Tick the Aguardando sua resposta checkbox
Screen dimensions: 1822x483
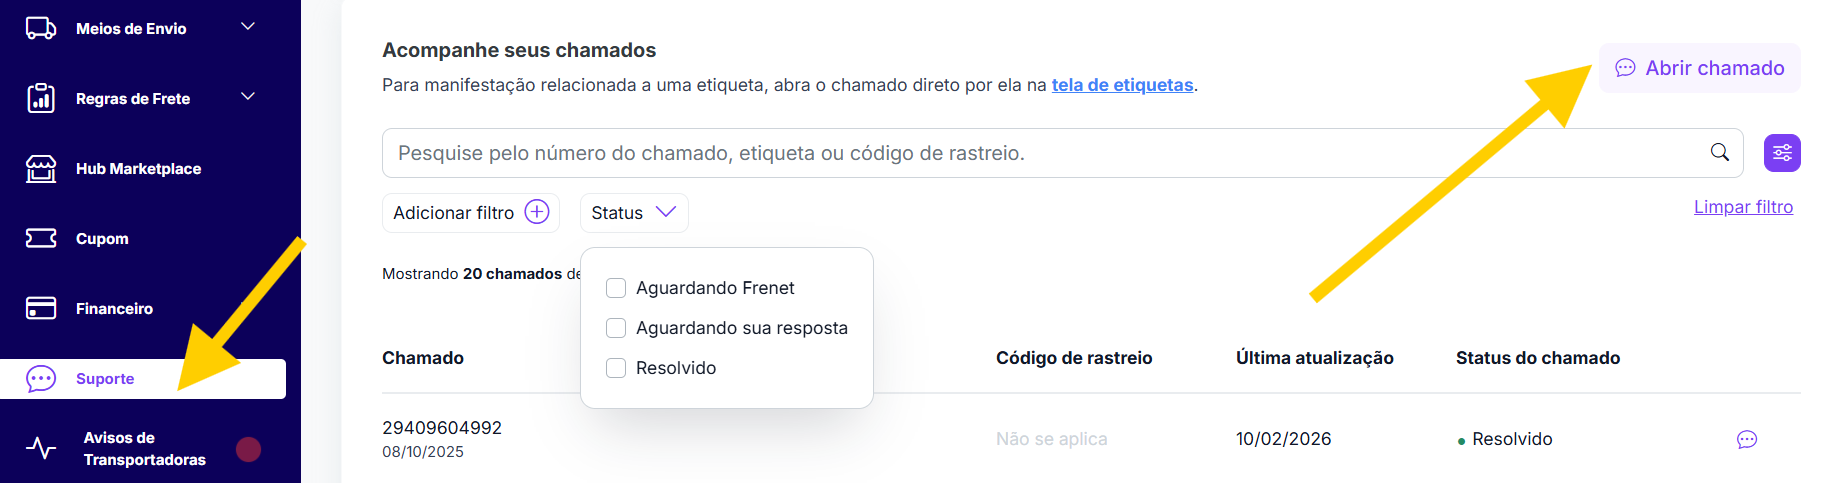(x=616, y=328)
